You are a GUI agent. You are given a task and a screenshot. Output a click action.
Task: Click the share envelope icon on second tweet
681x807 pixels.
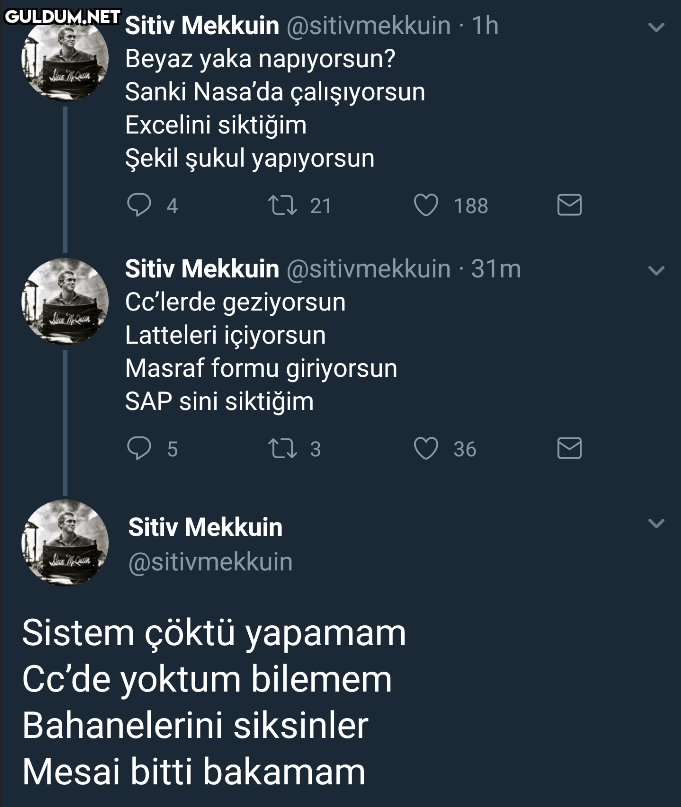click(569, 448)
